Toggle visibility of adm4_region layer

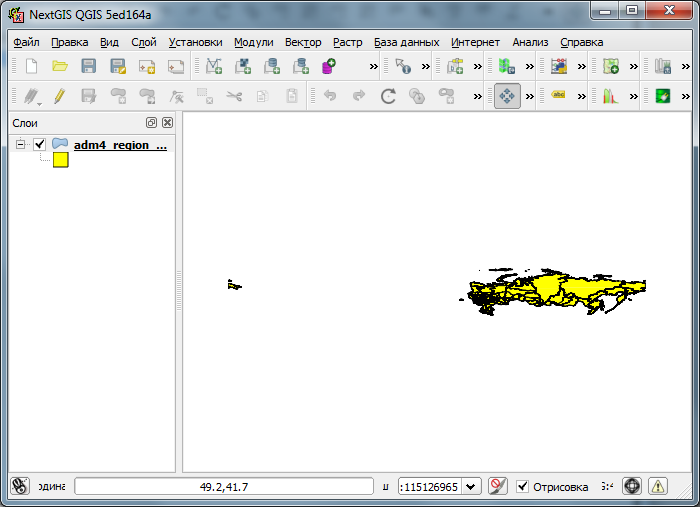click(x=40, y=145)
